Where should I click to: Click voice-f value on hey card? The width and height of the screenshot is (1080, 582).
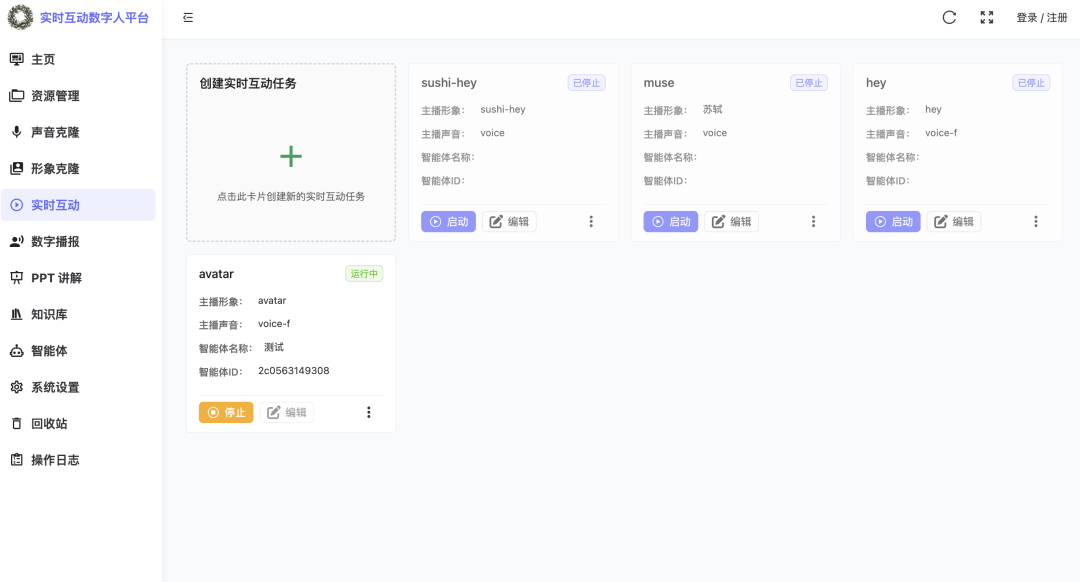tap(942, 133)
